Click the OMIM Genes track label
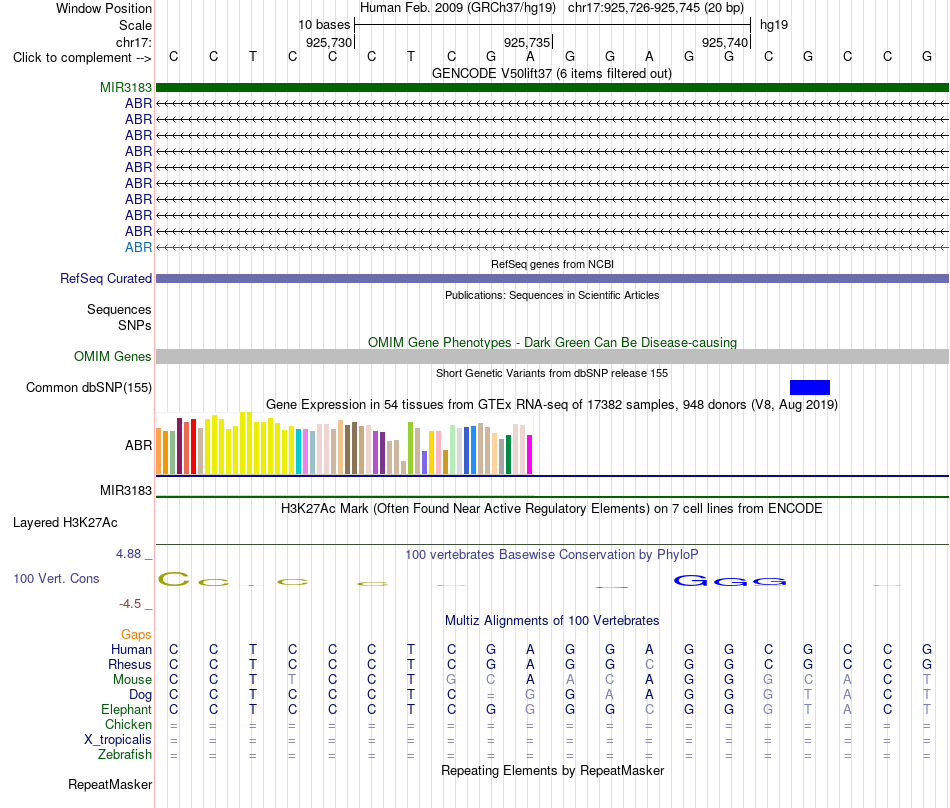The image size is (950, 808). pyautogui.click(x=113, y=357)
